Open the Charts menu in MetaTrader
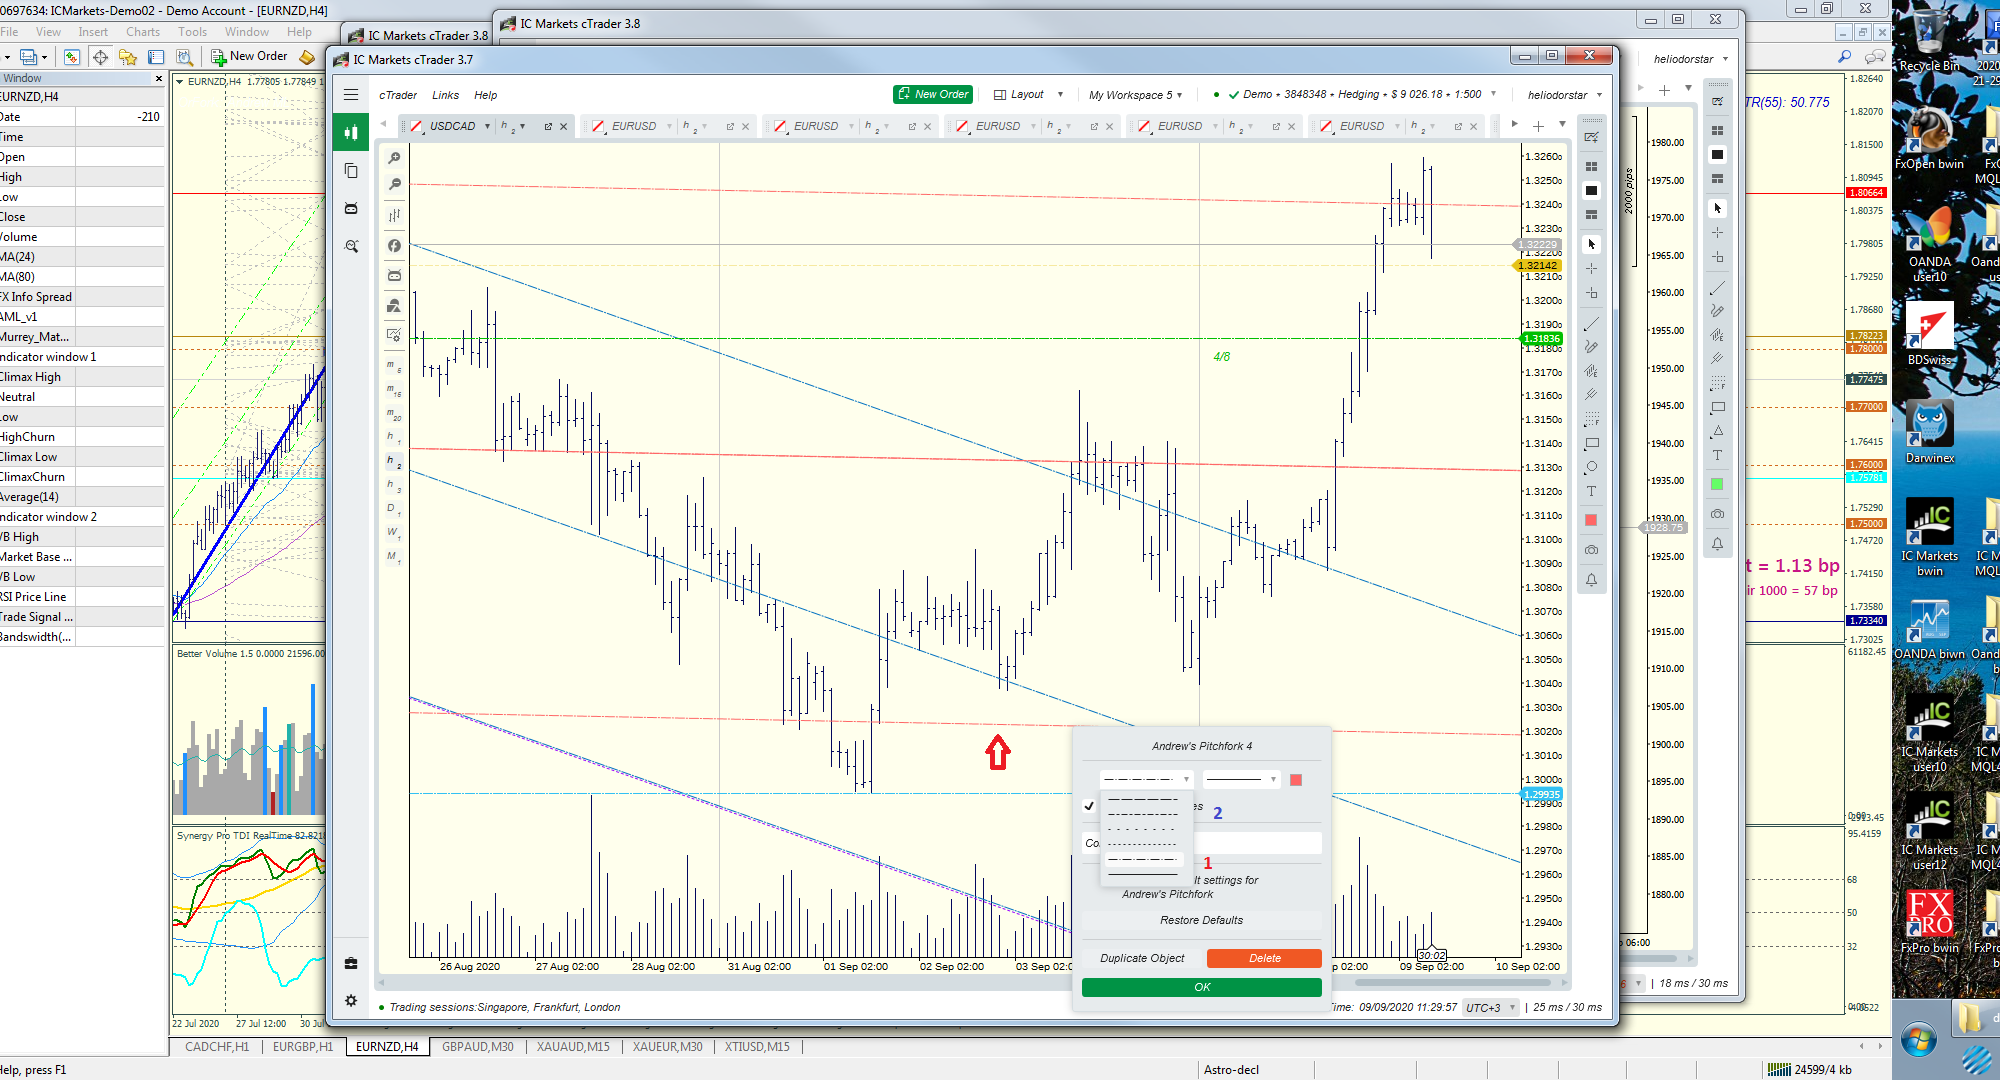The image size is (2000, 1080). pyautogui.click(x=142, y=32)
